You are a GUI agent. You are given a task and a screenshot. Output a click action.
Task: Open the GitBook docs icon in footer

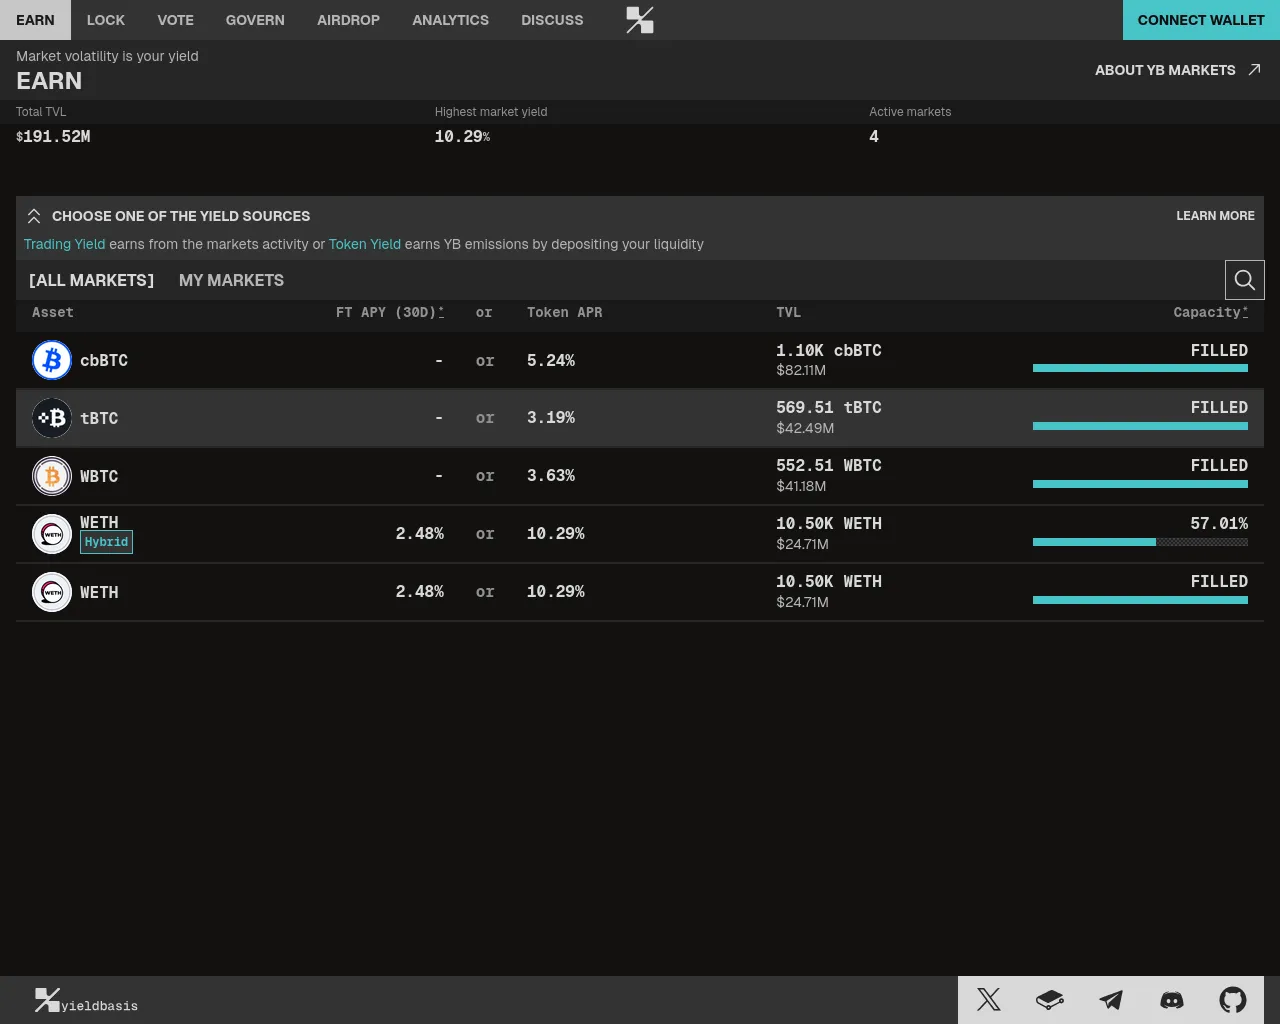tap(1049, 1000)
